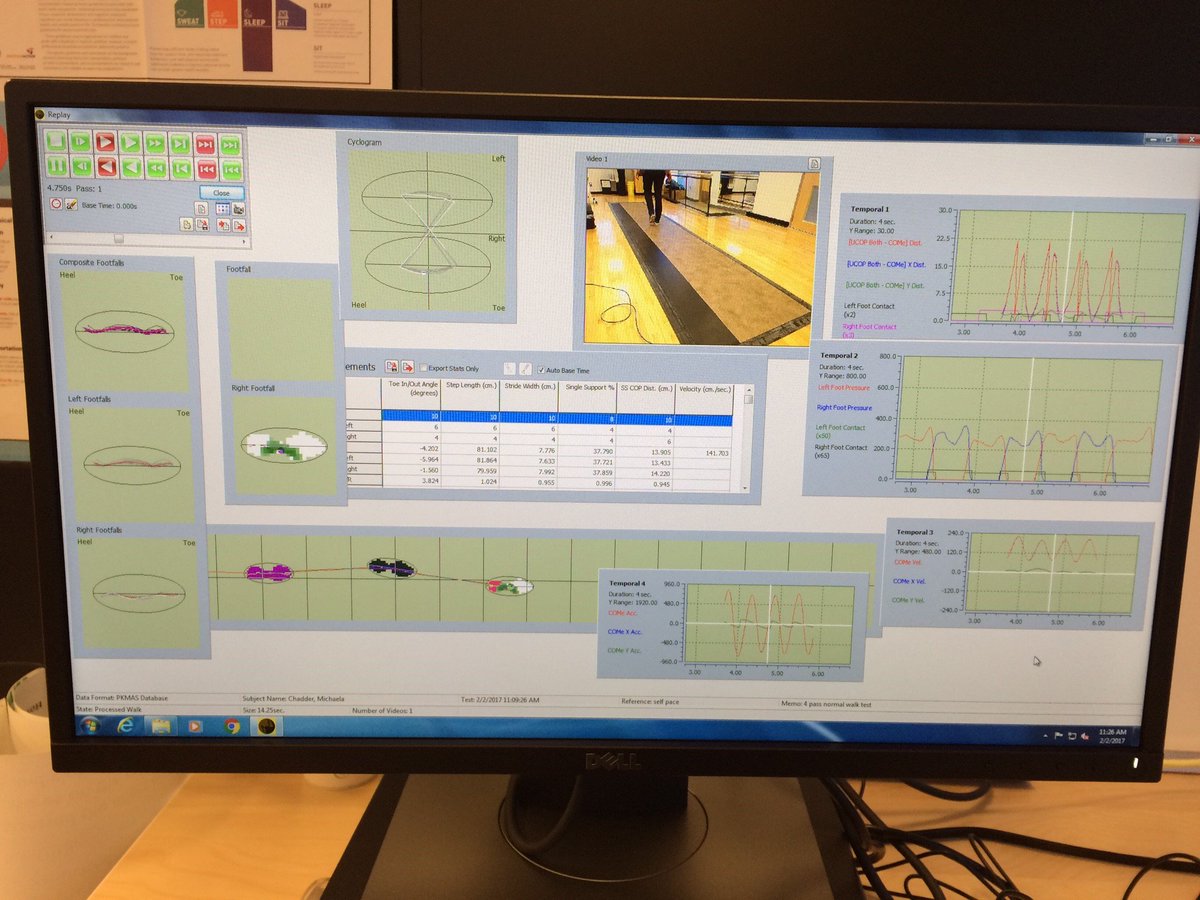Click the save report icon near Measurements
Image resolution: width=1200 pixels, height=900 pixels.
click(391, 368)
